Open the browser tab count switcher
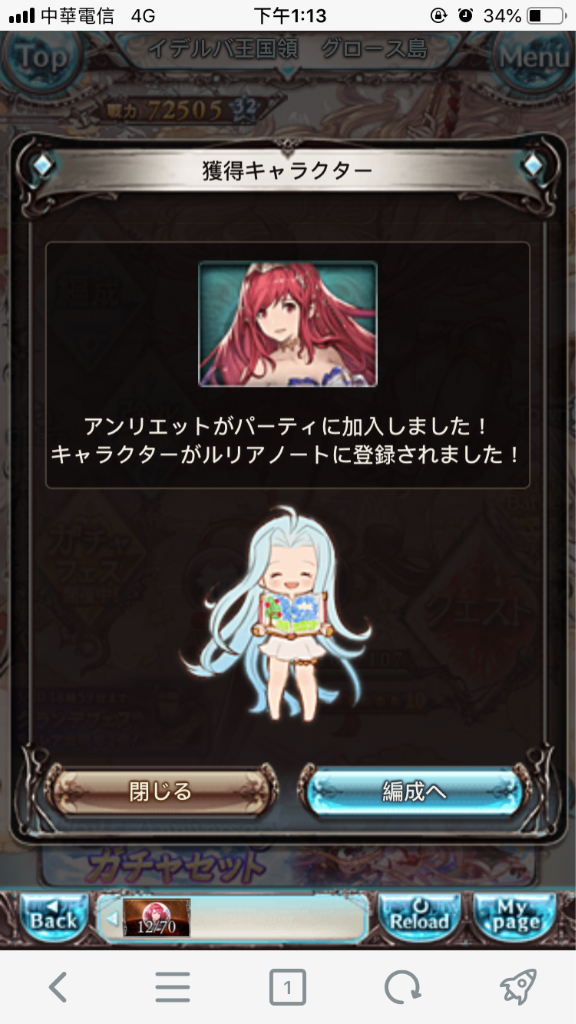The image size is (576, 1024). pos(287,986)
